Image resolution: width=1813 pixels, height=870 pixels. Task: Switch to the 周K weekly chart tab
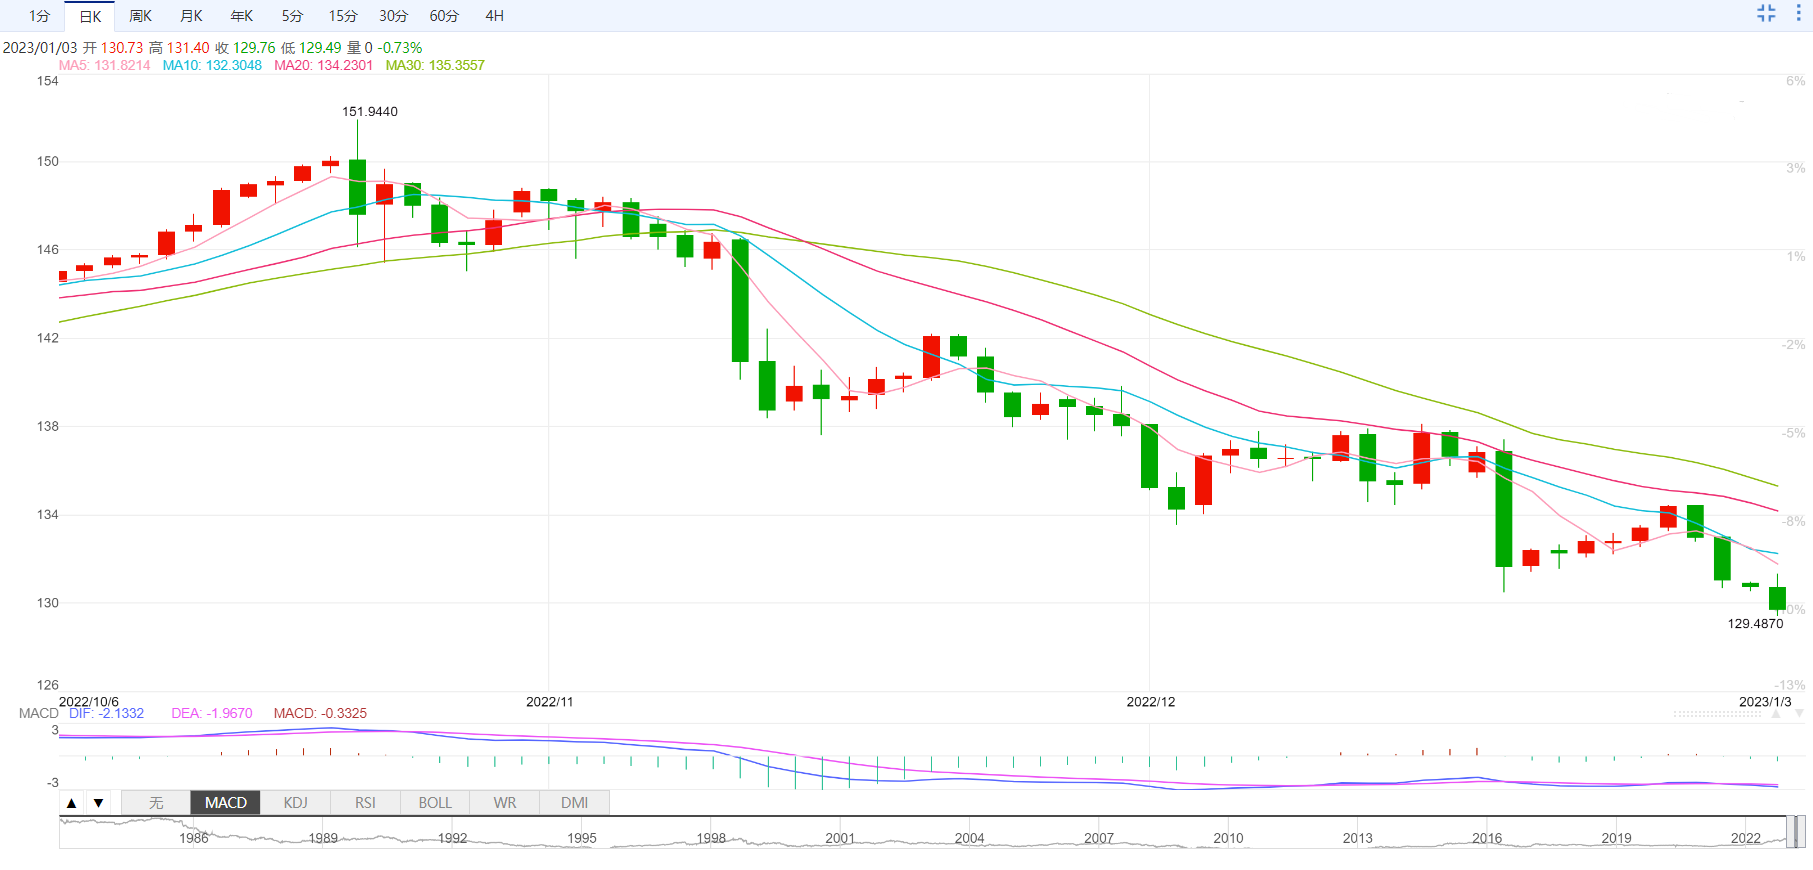[140, 16]
